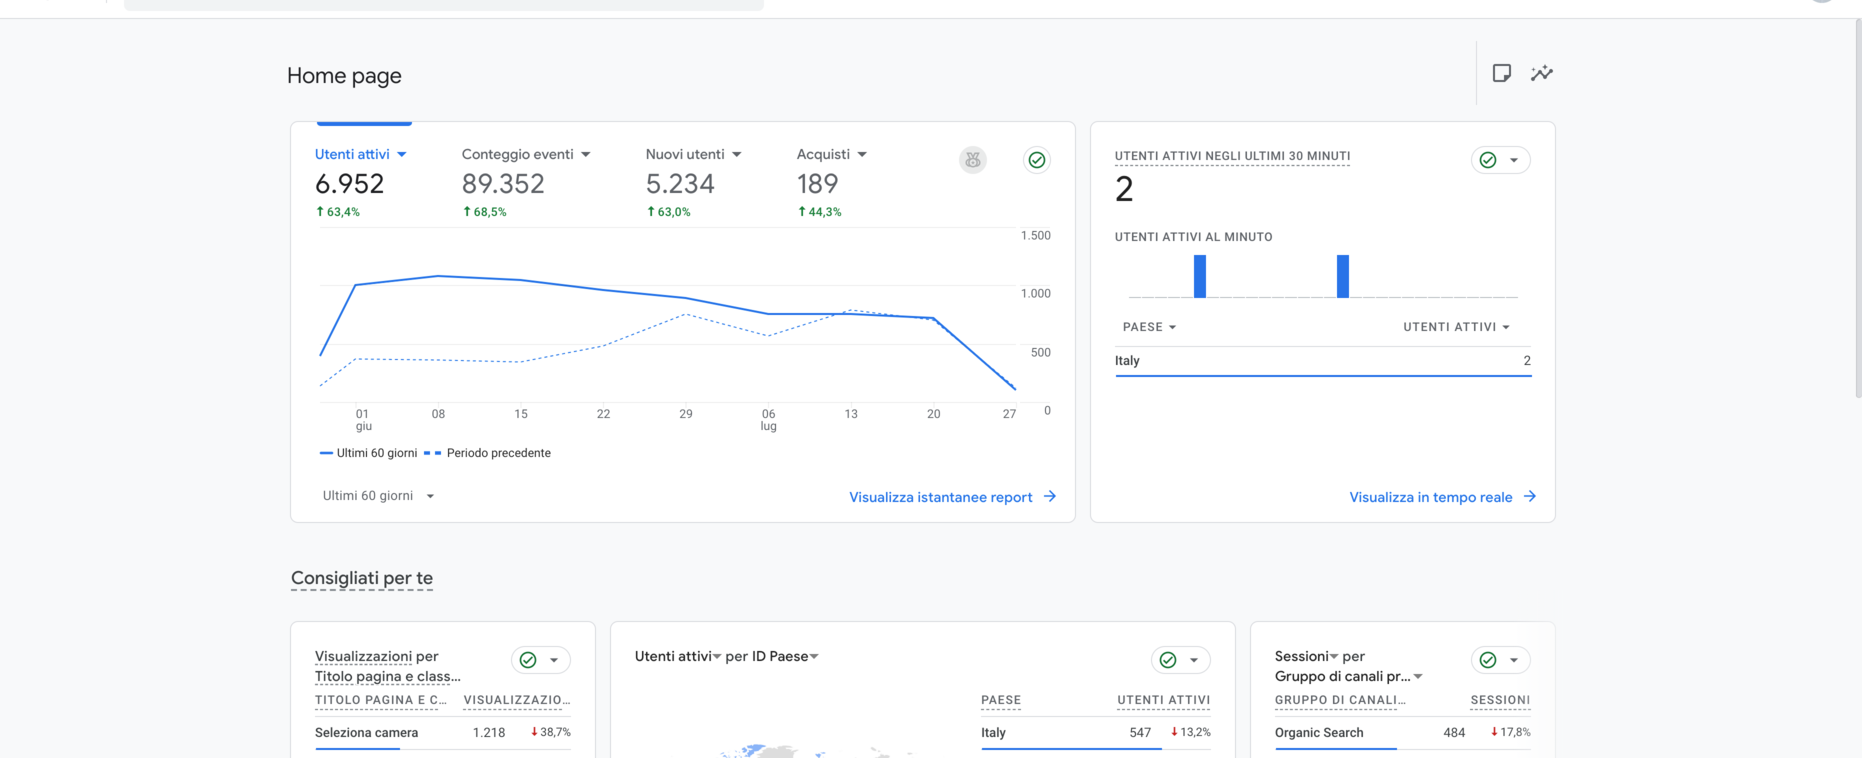Switch to the Conteggio eventi metric
The width and height of the screenshot is (1862, 758).
[517, 154]
